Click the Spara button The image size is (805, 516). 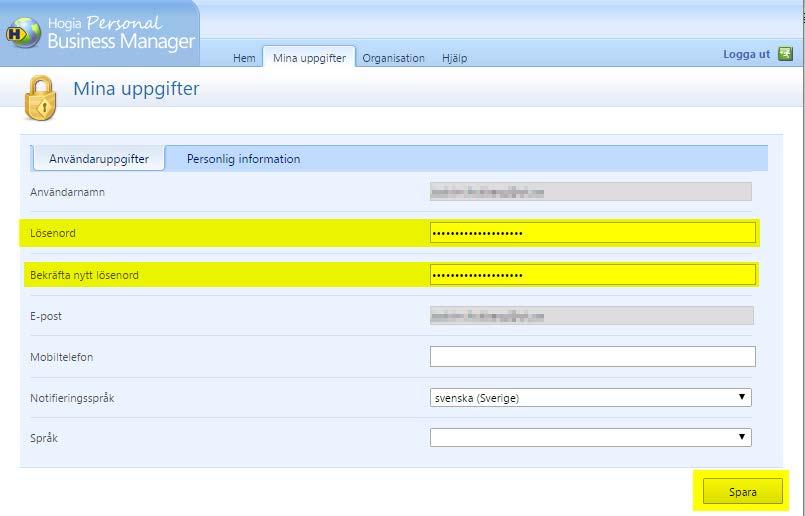tap(742, 491)
